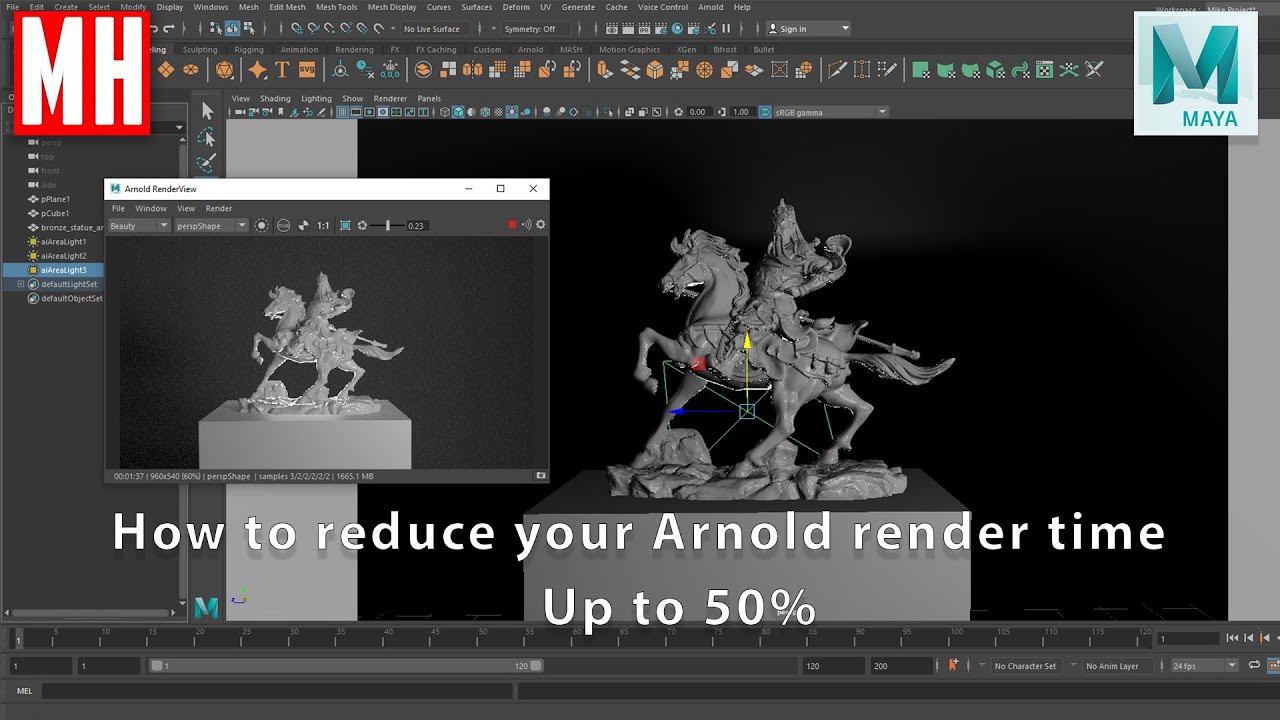
Task: Open the No Anim Layer dropdown
Action: click(1117, 666)
